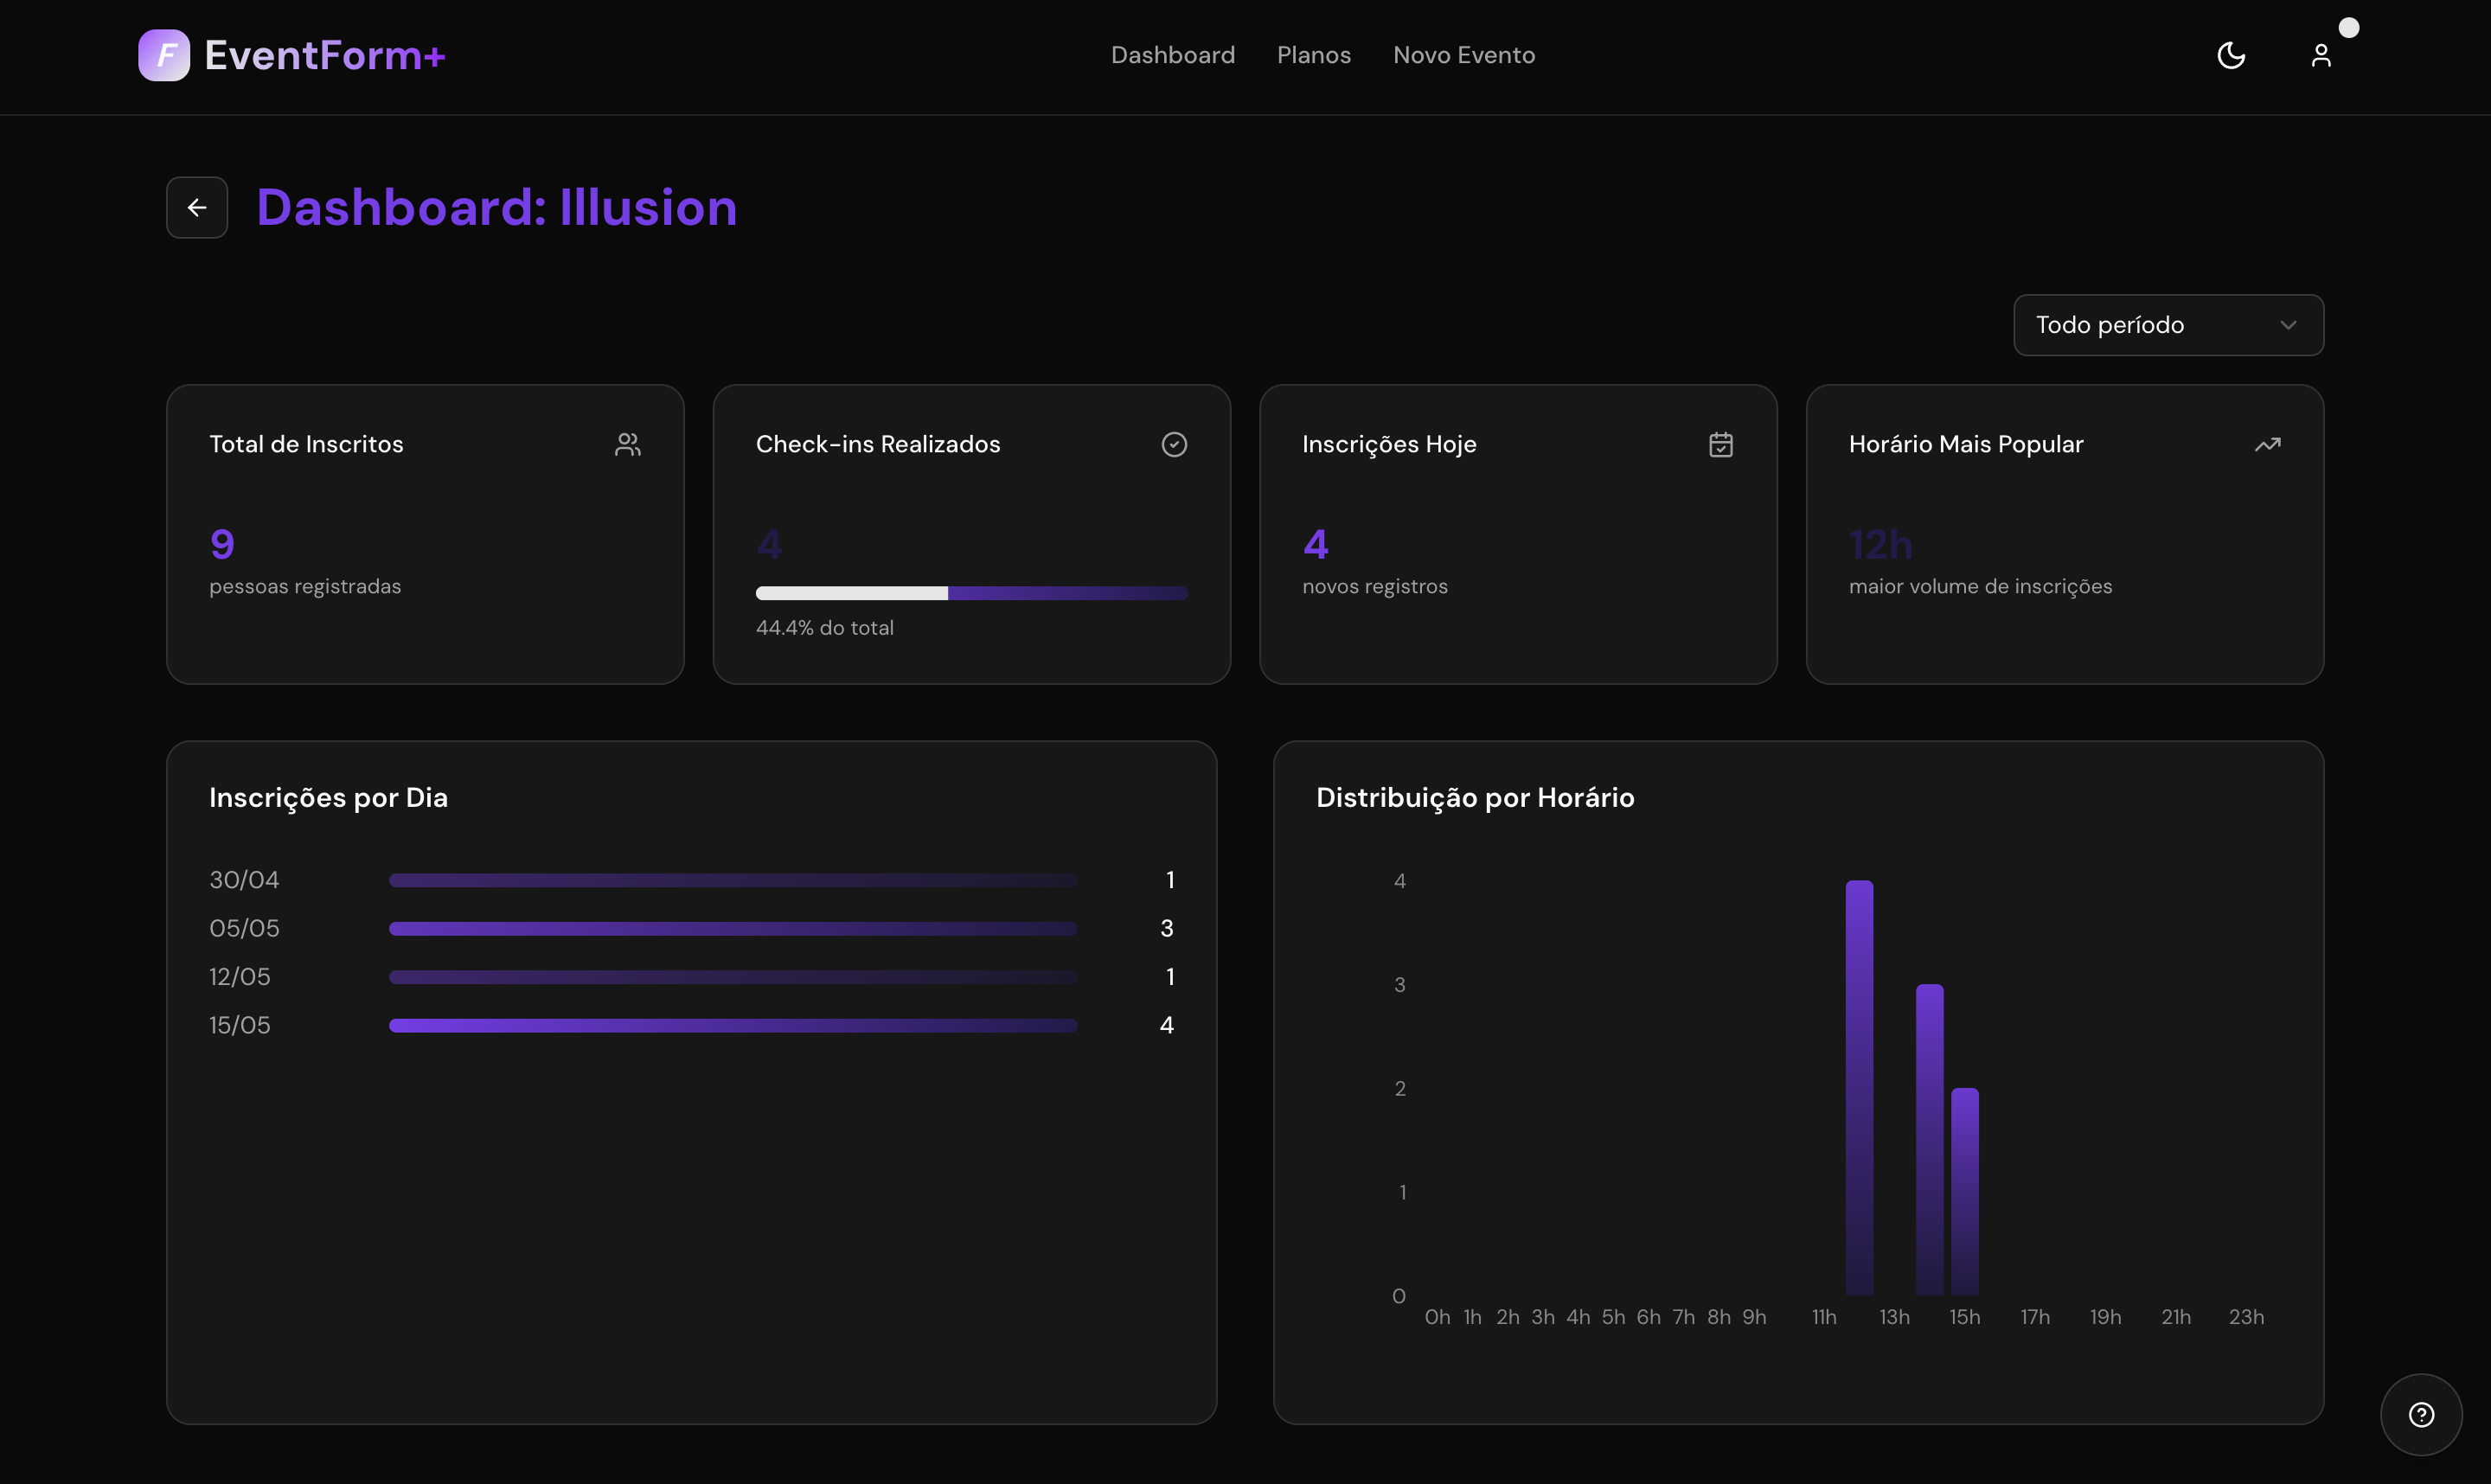Click the notification dot near profile

coord(2349,28)
